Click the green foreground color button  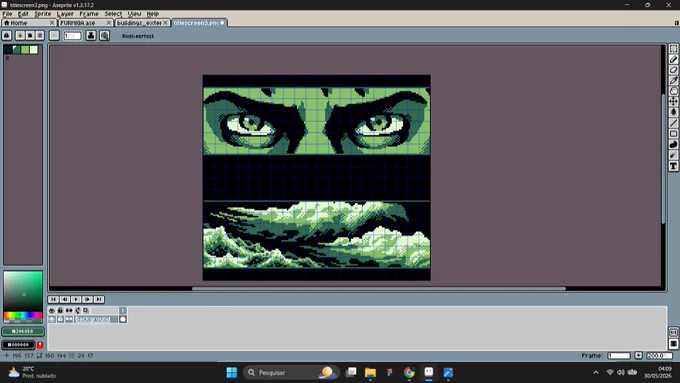23,331
